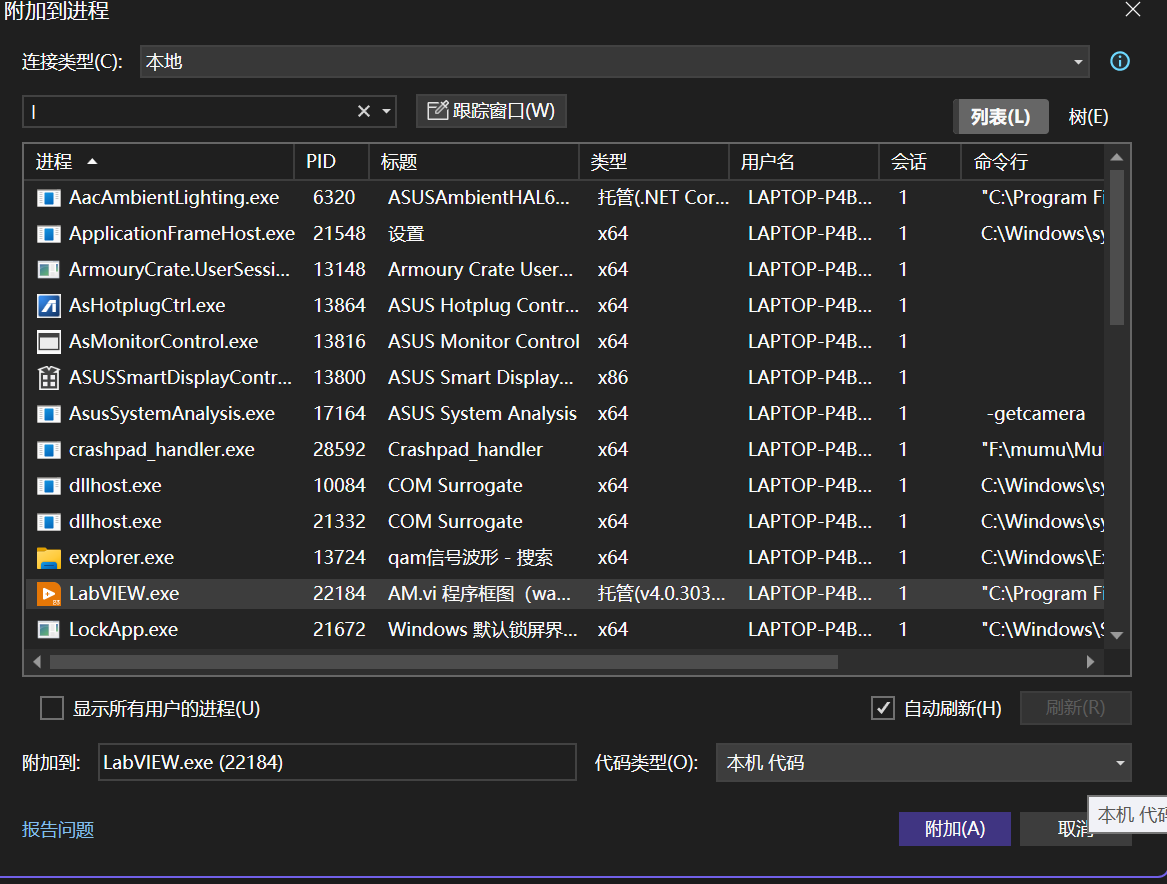Click icon of dllhost.exe PID 21332

(x=48, y=522)
